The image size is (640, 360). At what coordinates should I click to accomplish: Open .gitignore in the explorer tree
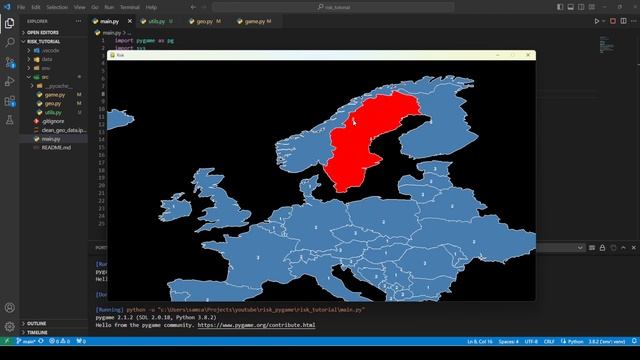53,121
